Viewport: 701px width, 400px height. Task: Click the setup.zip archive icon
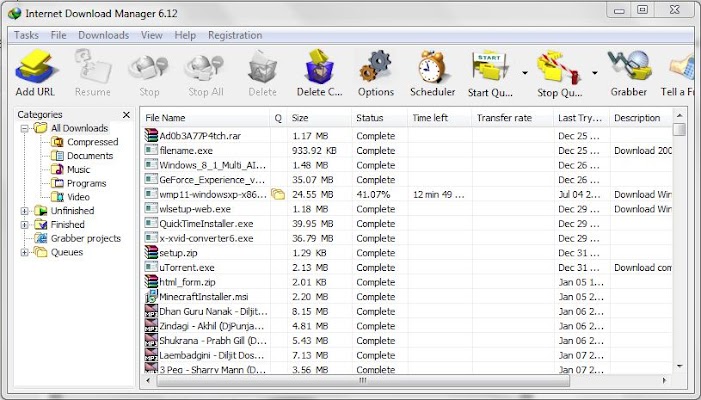[152, 253]
